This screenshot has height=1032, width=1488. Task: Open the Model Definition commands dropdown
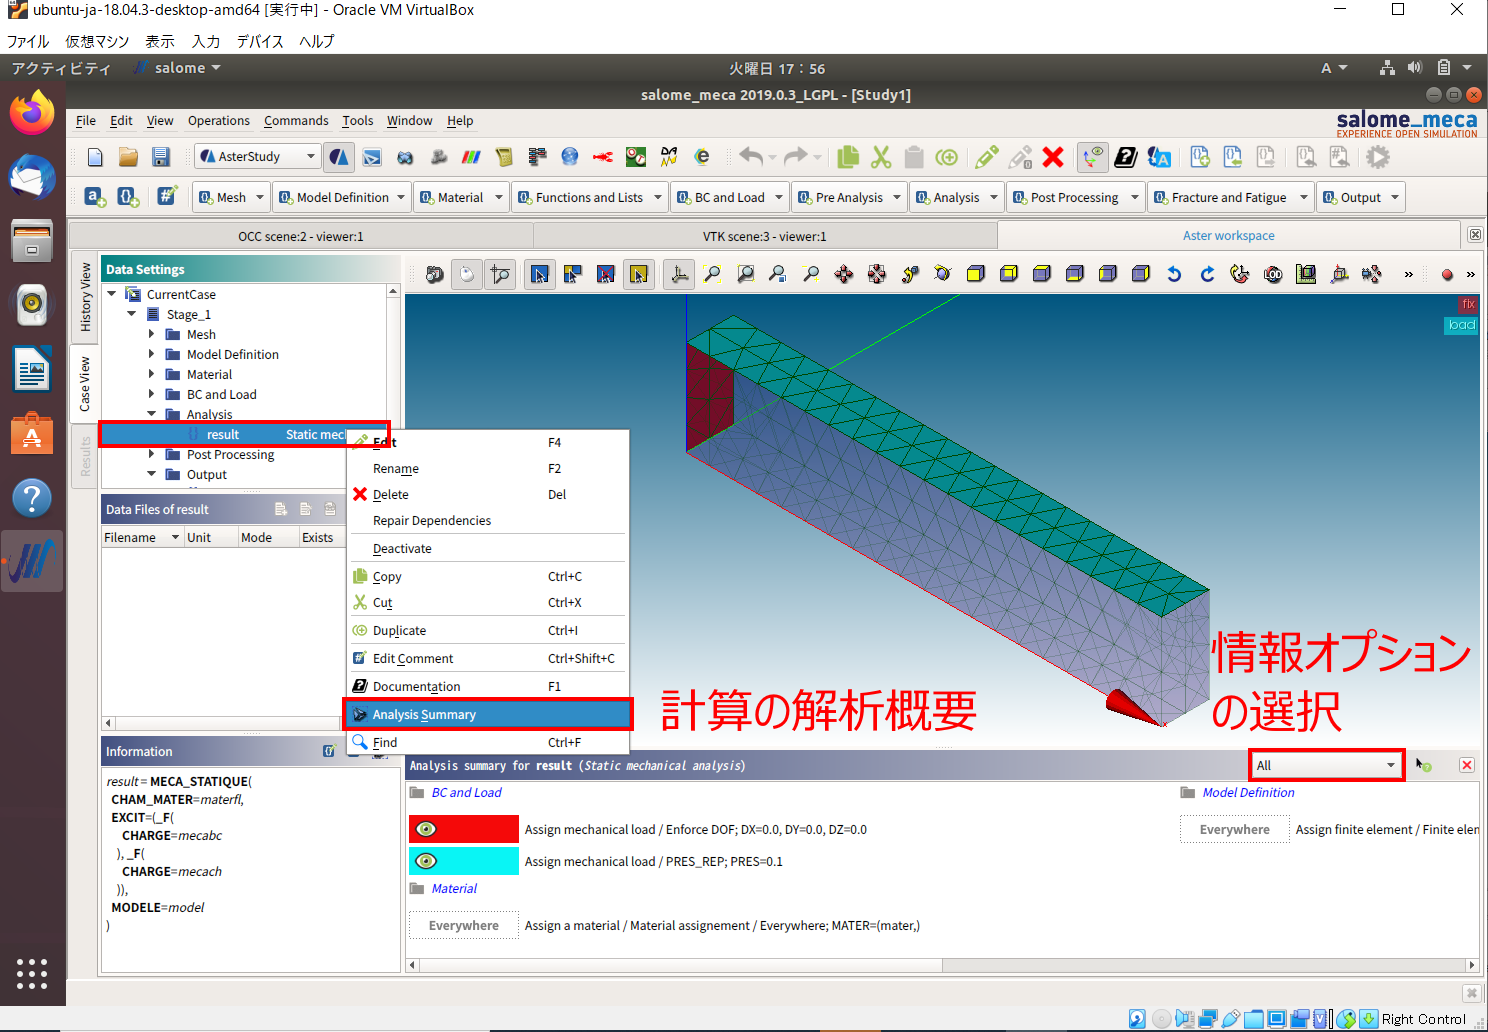tap(342, 197)
